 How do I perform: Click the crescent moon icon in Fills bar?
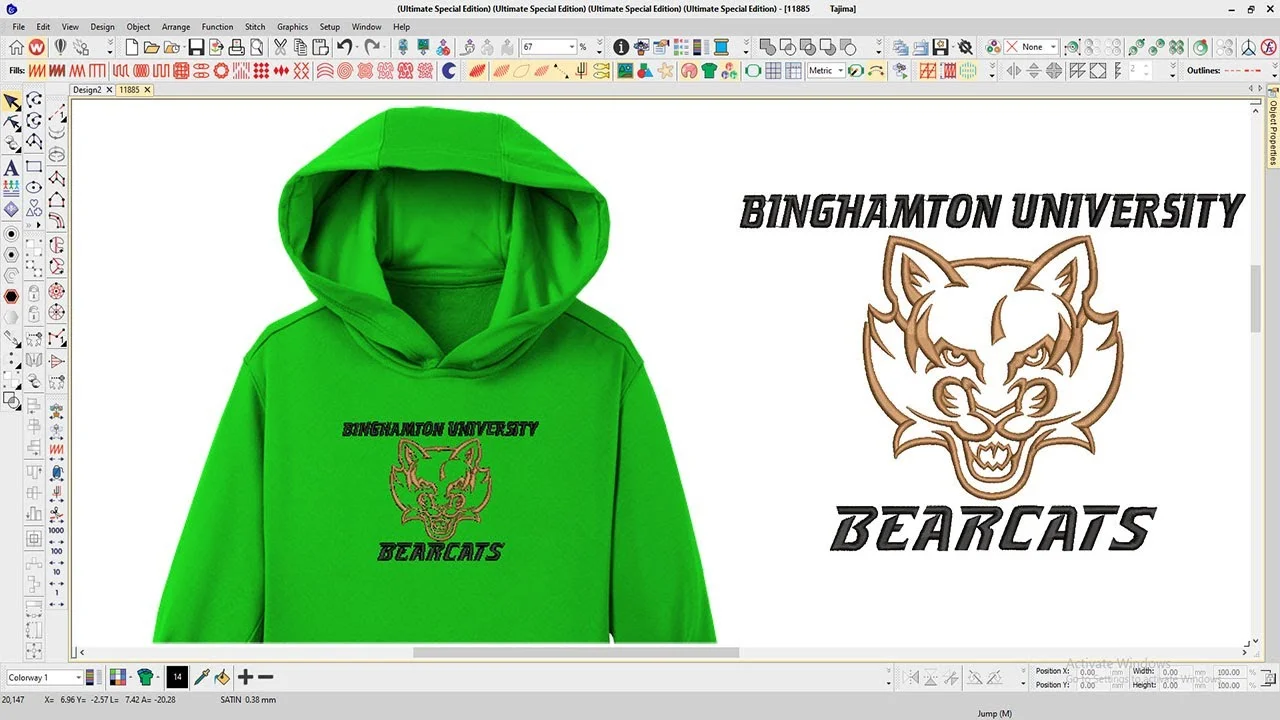click(450, 71)
